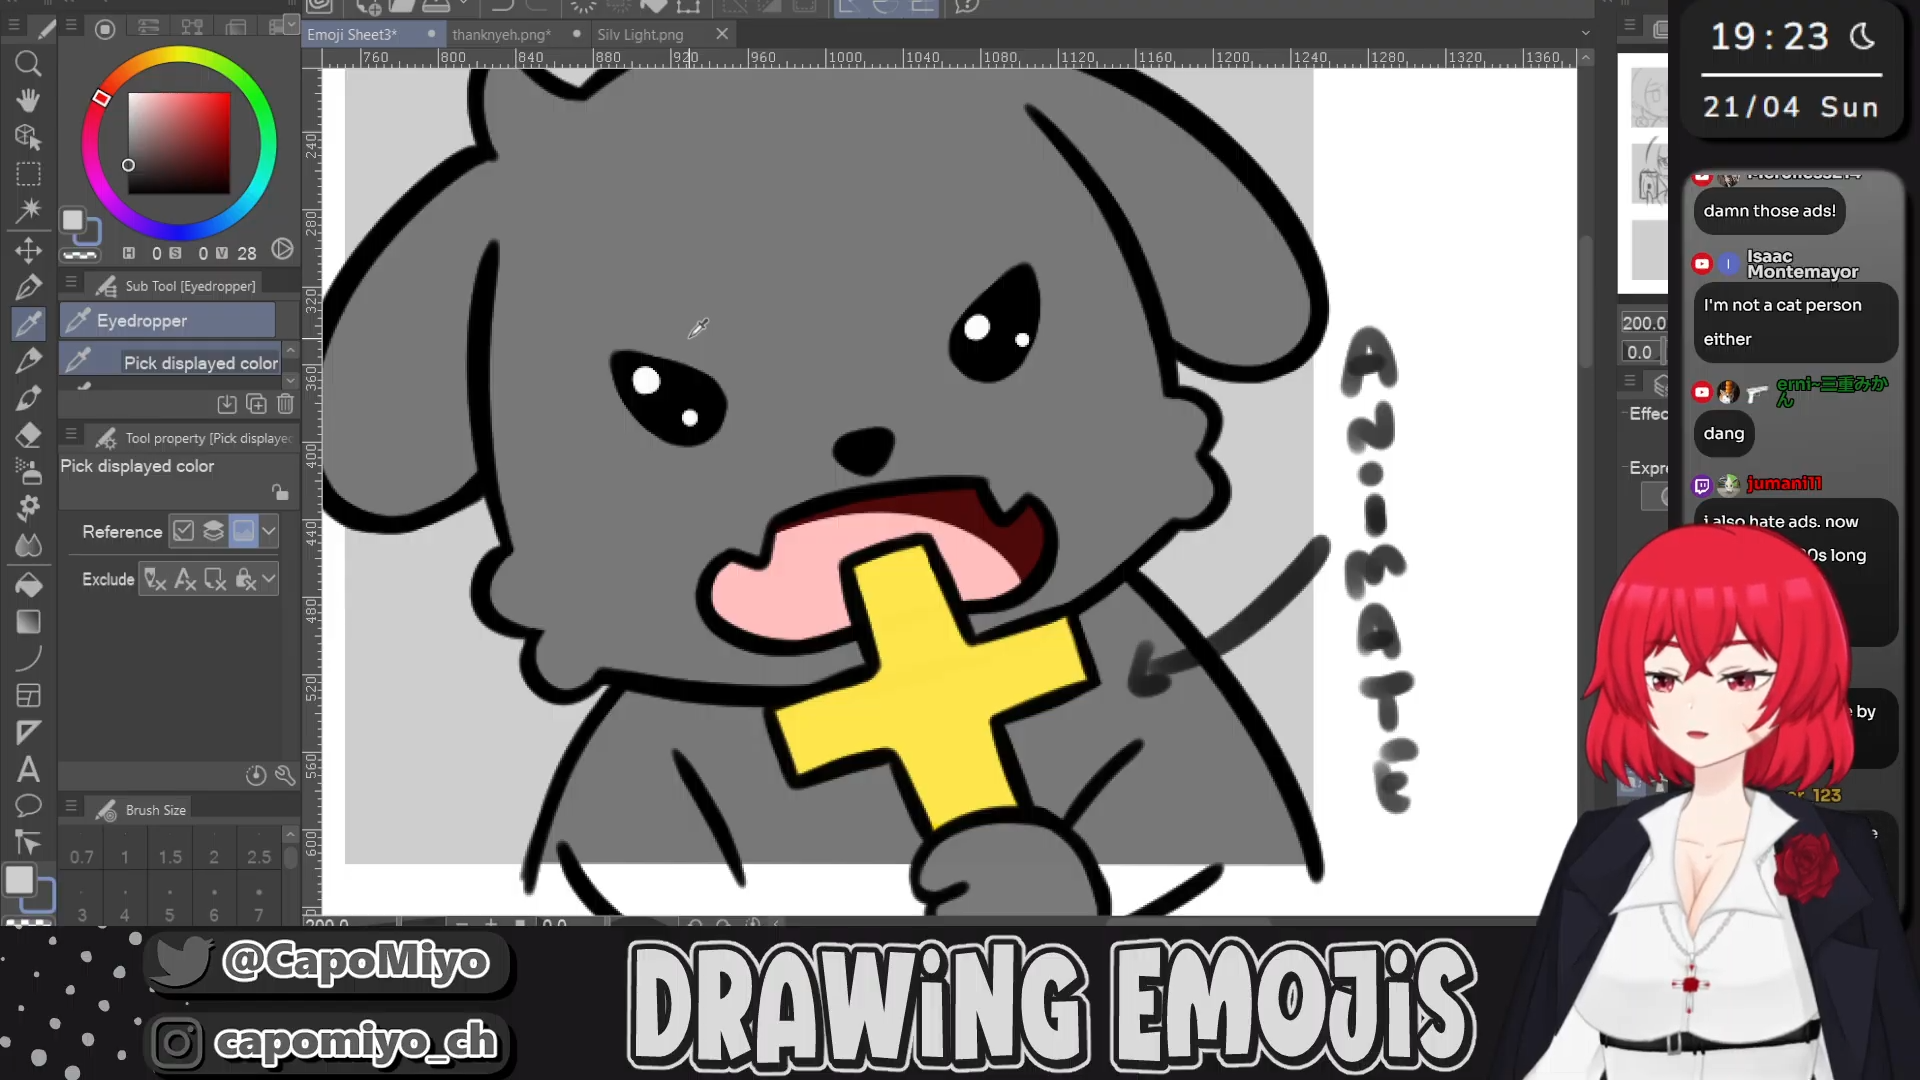This screenshot has width=1920, height=1080.
Task: Select Eyedropper sub tool group
Action: click(x=167, y=320)
